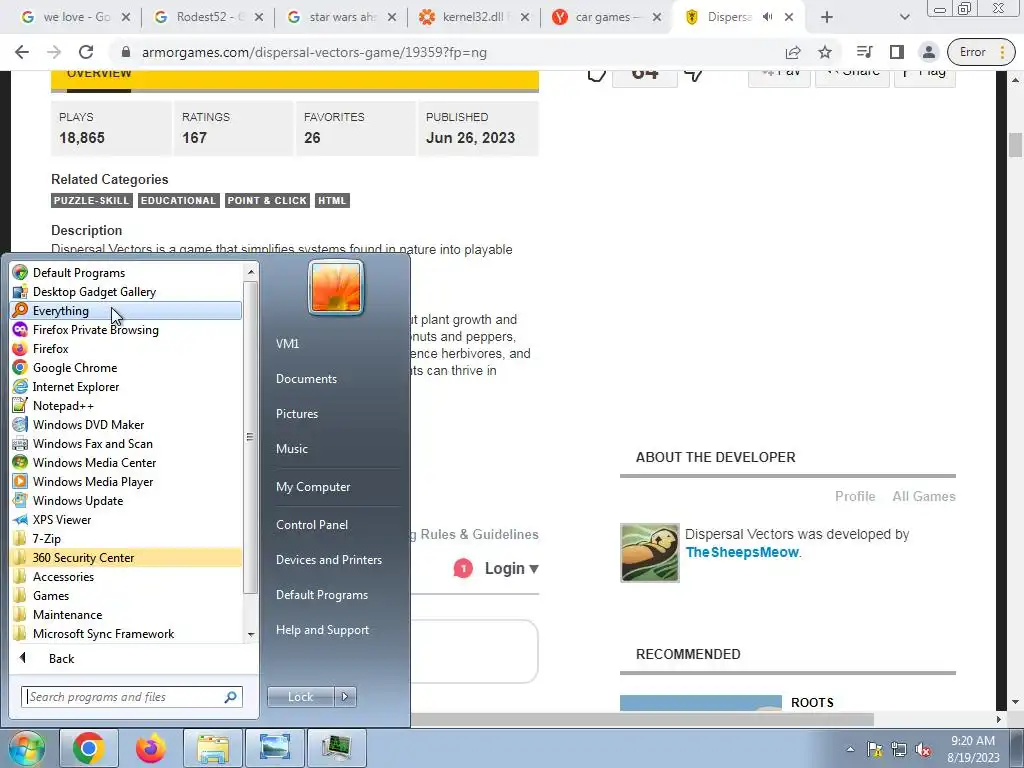Switch to the star wars tab
Viewport: 1024px width, 768px height.
[x=342, y=17]
